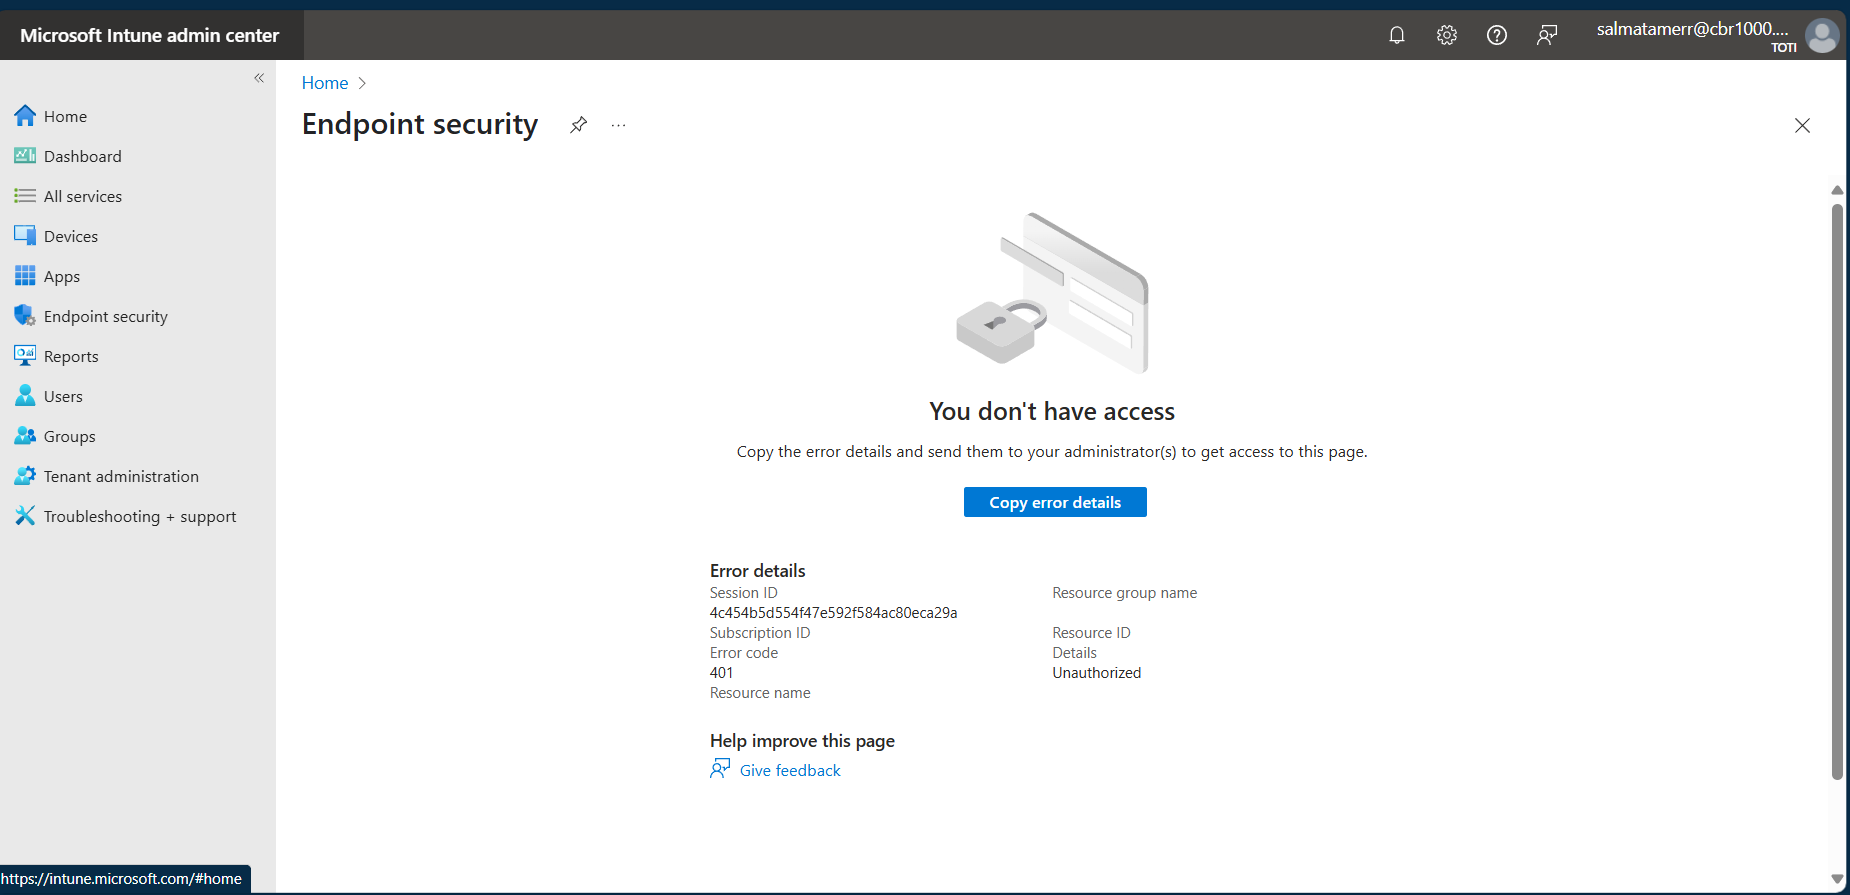Click Copy error details button
The width and height of the screenshot is (1850, 895).
click(x=1055, y=502)
